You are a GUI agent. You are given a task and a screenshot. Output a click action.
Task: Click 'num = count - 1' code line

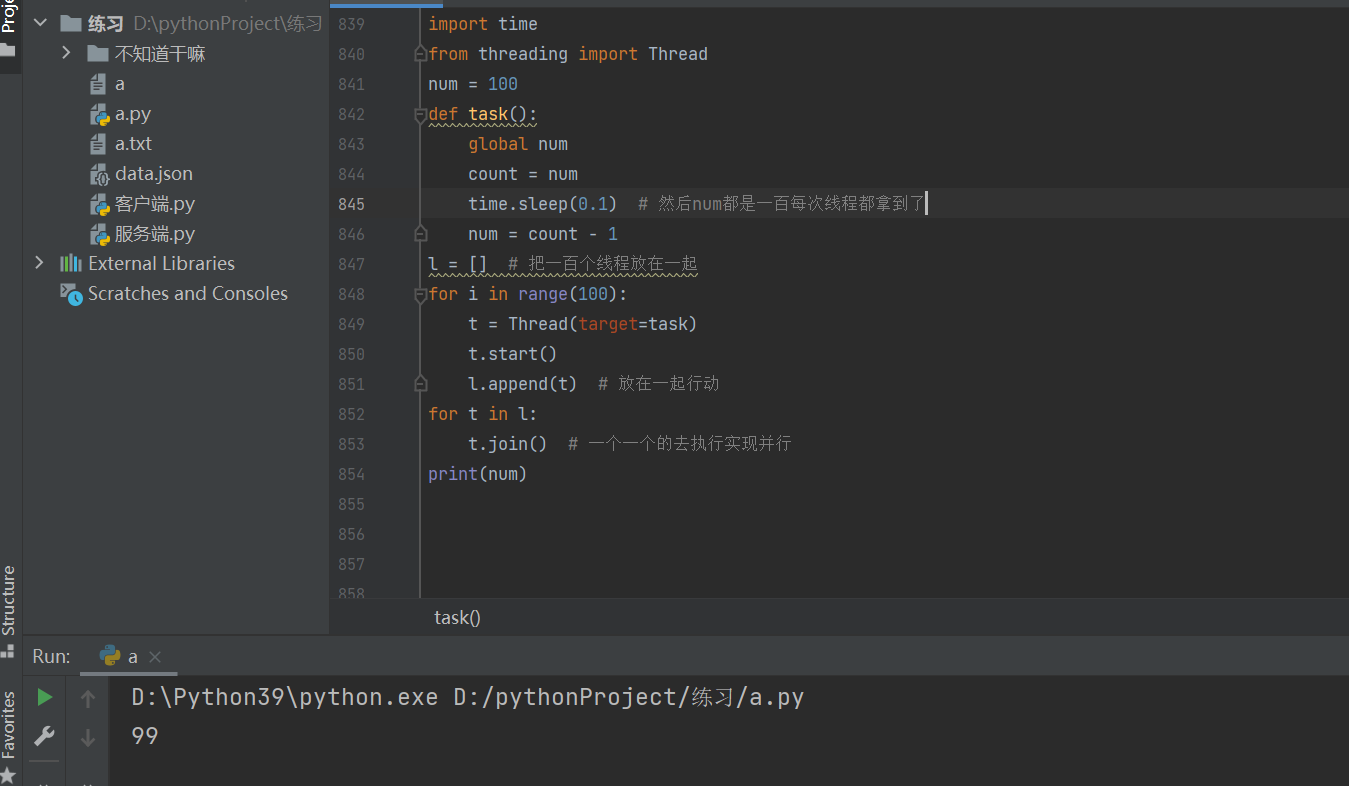tap(543, 234)
